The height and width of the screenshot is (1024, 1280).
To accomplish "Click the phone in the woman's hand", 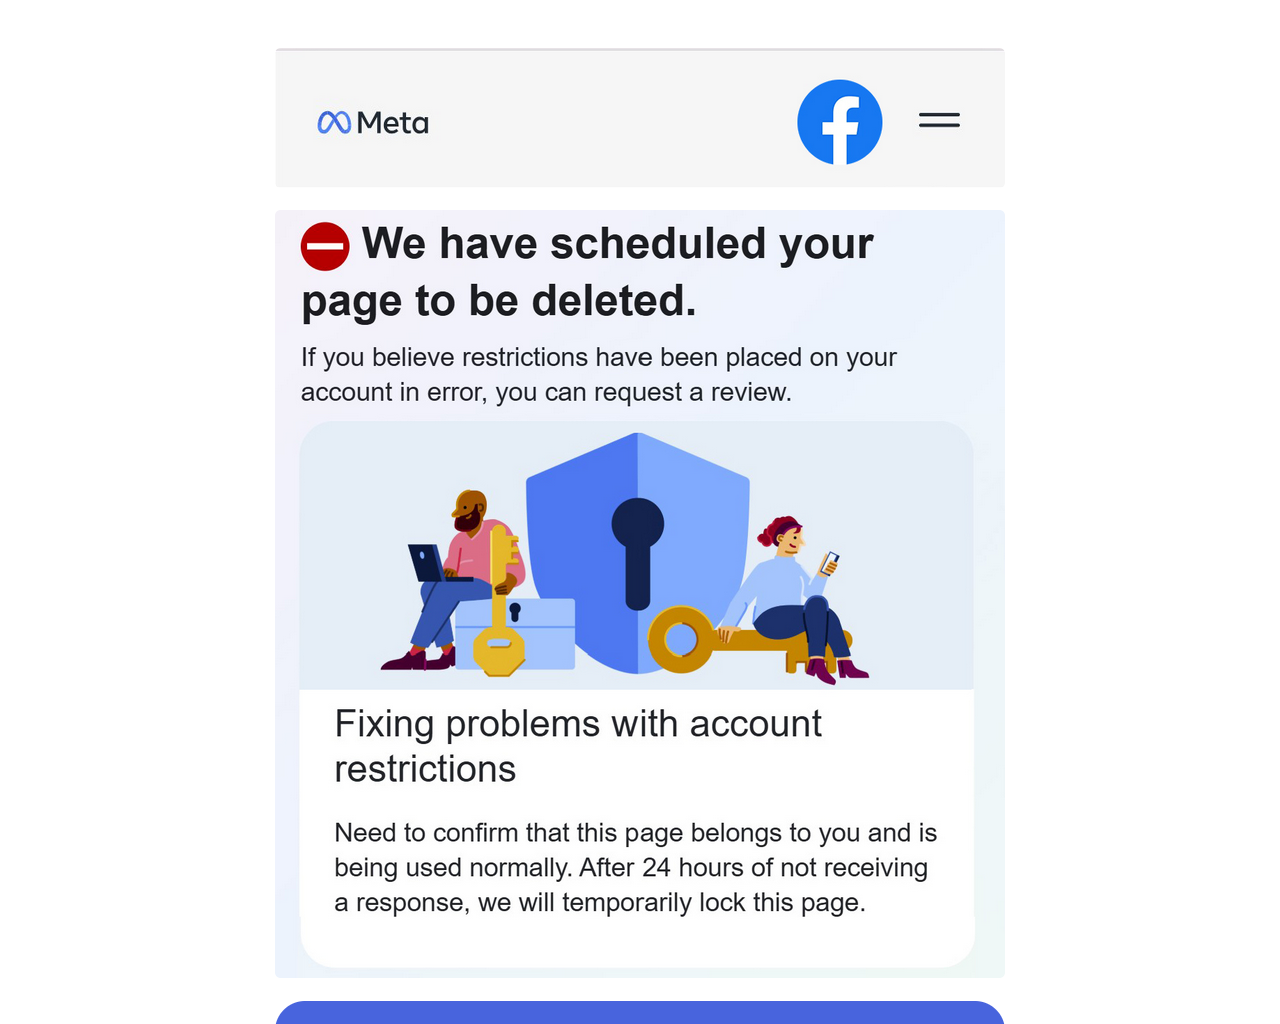I will pyautogui.click(x=830, y=563).
